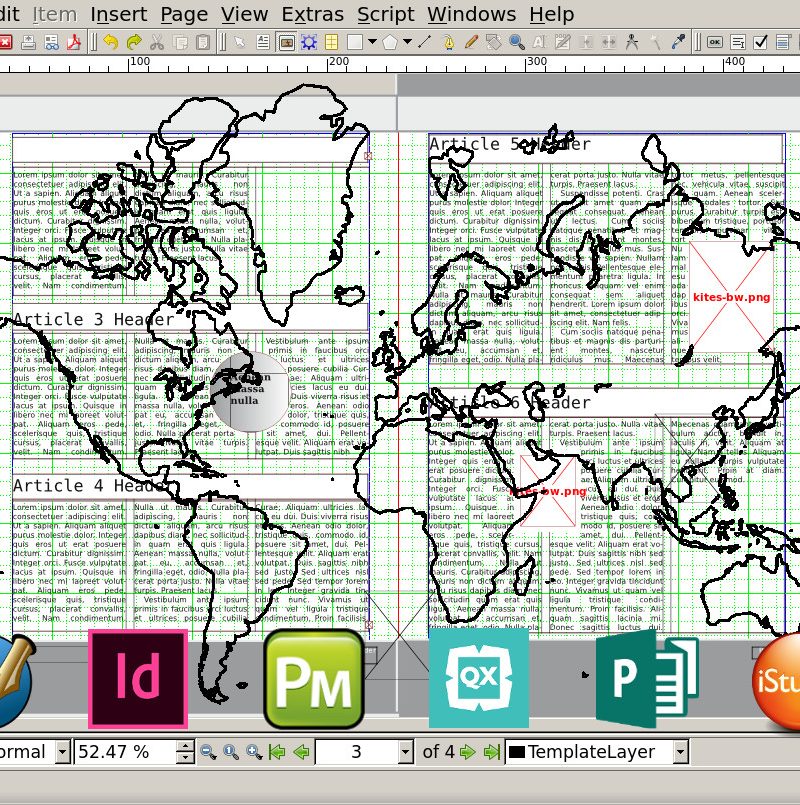Select the Freehand Line pencil tool
This screenshot has width=800, height=805.
(471, 42)
